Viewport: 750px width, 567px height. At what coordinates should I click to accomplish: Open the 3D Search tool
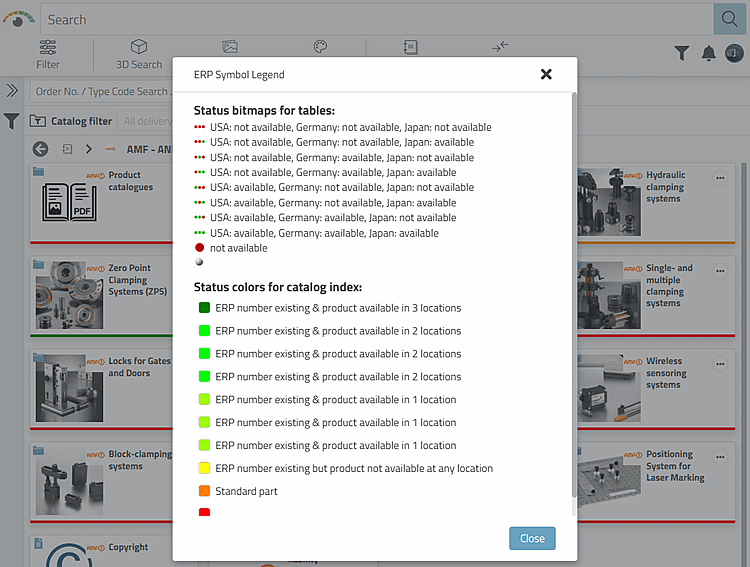(x=139, y=55)
